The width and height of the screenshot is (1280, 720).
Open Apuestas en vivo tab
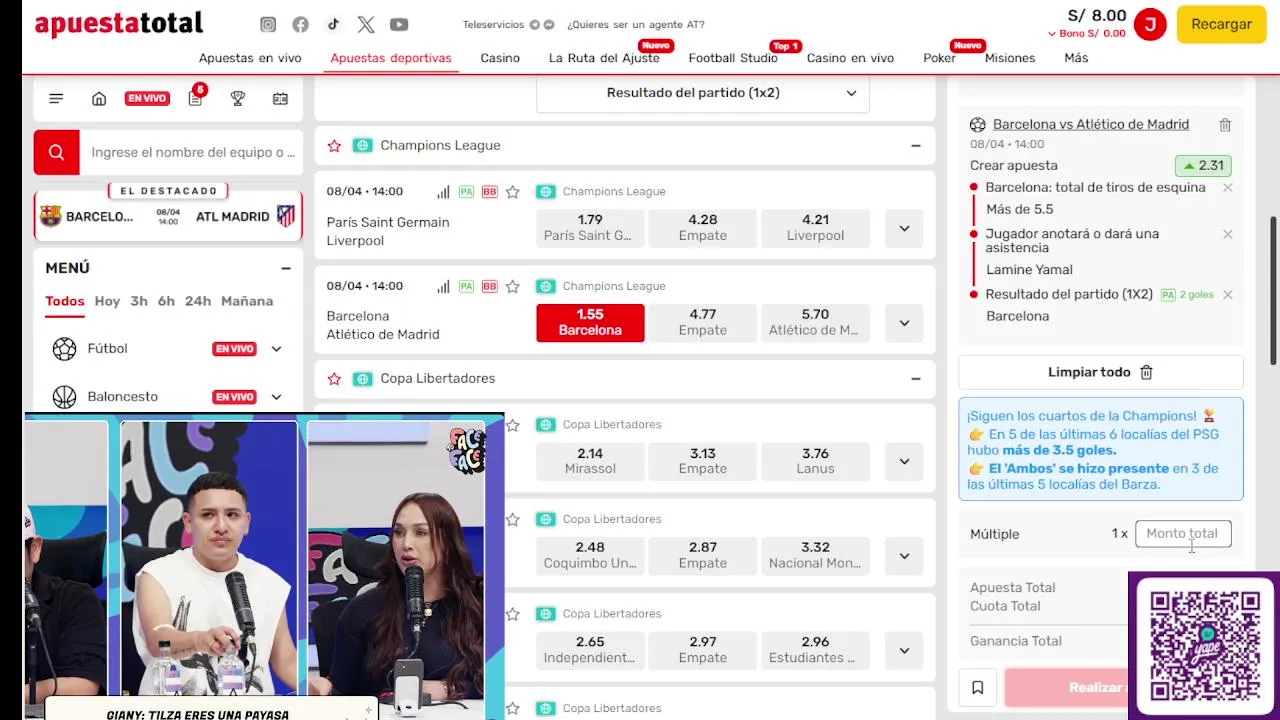coord(250,58)
